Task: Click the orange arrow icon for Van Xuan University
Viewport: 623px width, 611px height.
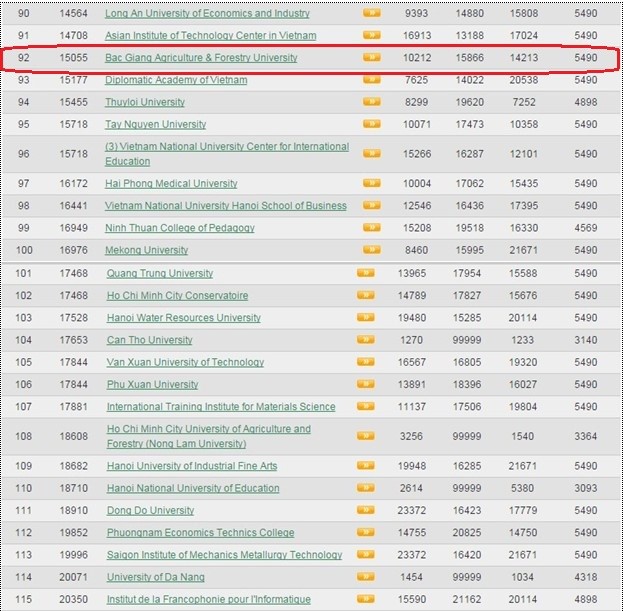Action: pyautogui.click(x=366, y=362)
